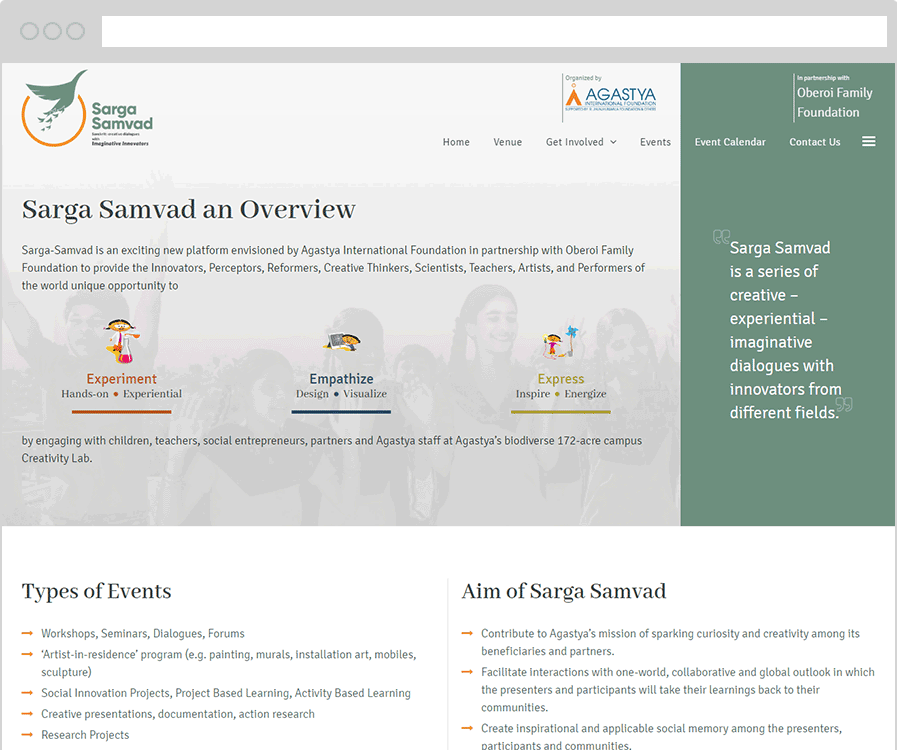Click the Empathize heading
897x750 pixels.
pyautogui.click(x=342, y=379)
